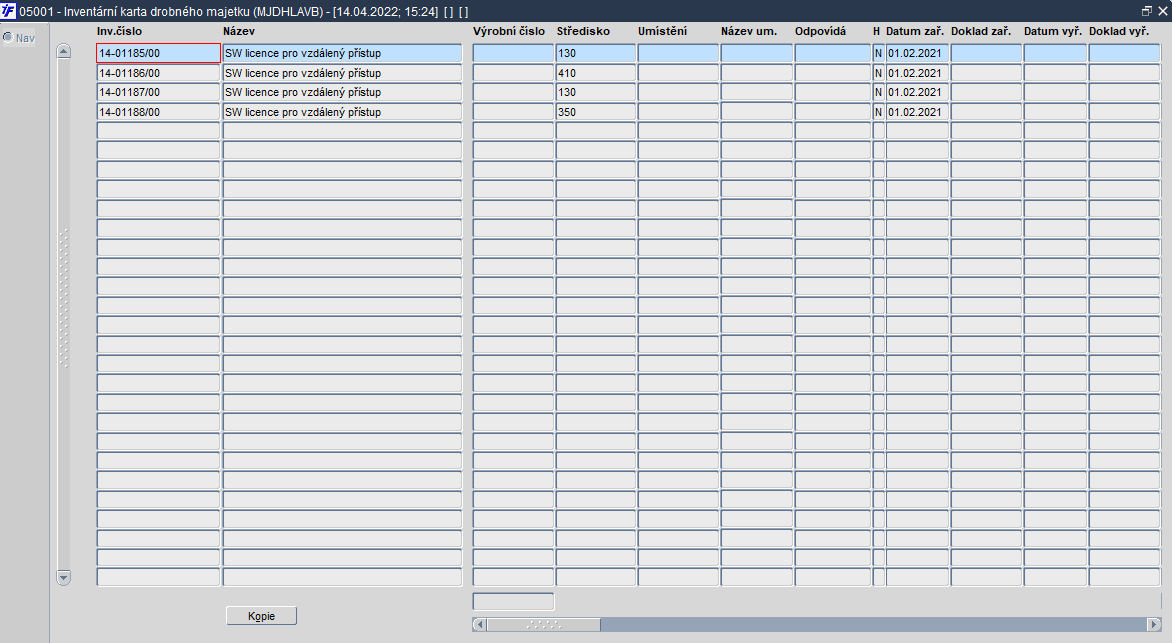Click the summary field below Výrobní číslo column

[513, 601]
